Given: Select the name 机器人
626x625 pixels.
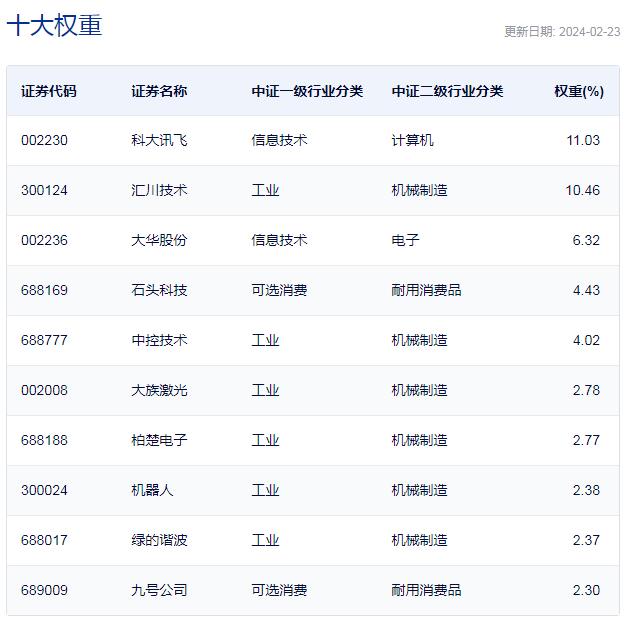Looking at the screenshot, I should tap(152, 490).
